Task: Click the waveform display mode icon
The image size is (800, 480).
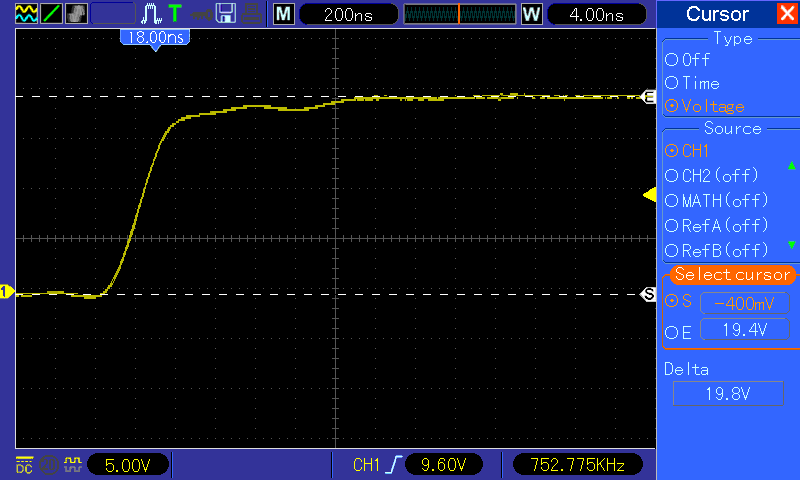Action: 26,13
